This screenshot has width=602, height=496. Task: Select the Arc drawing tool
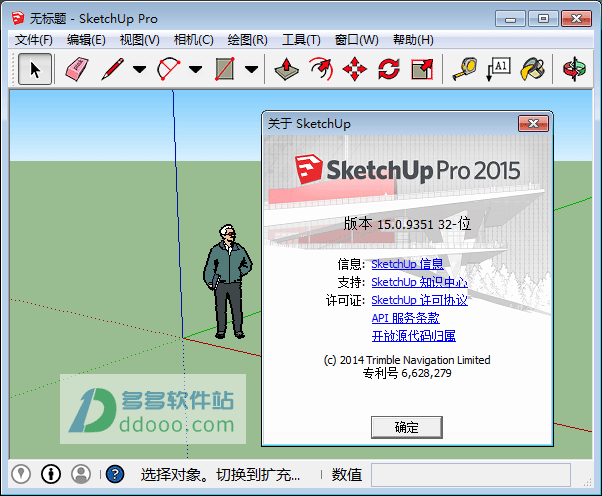pyautogui.click(x=169, y=69)
